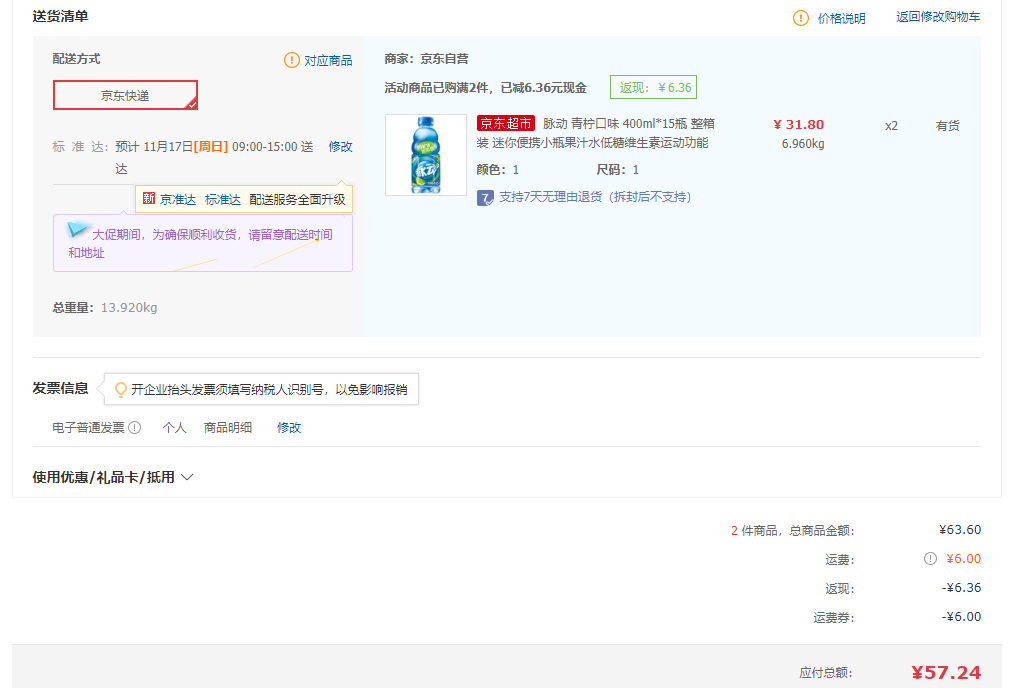Screen dimensions: 1031x688
Task: Open the 对应商品 link
Action: click(327, 61)
